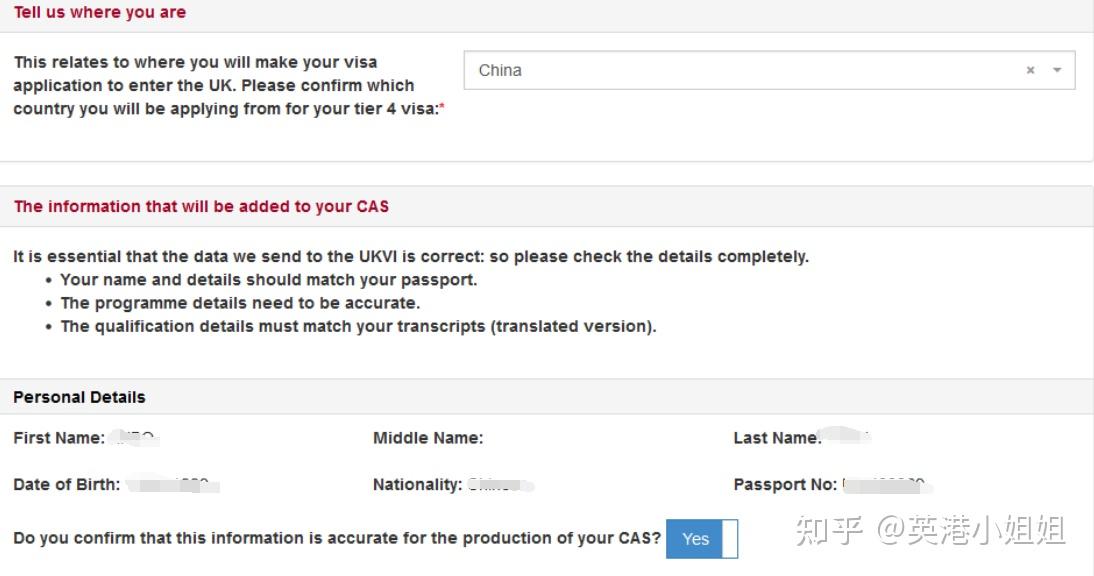The height and width of the screenshot is (576, 1094).
Task: Open the country dropdown arrow
Action: (x=1057, y=70)
